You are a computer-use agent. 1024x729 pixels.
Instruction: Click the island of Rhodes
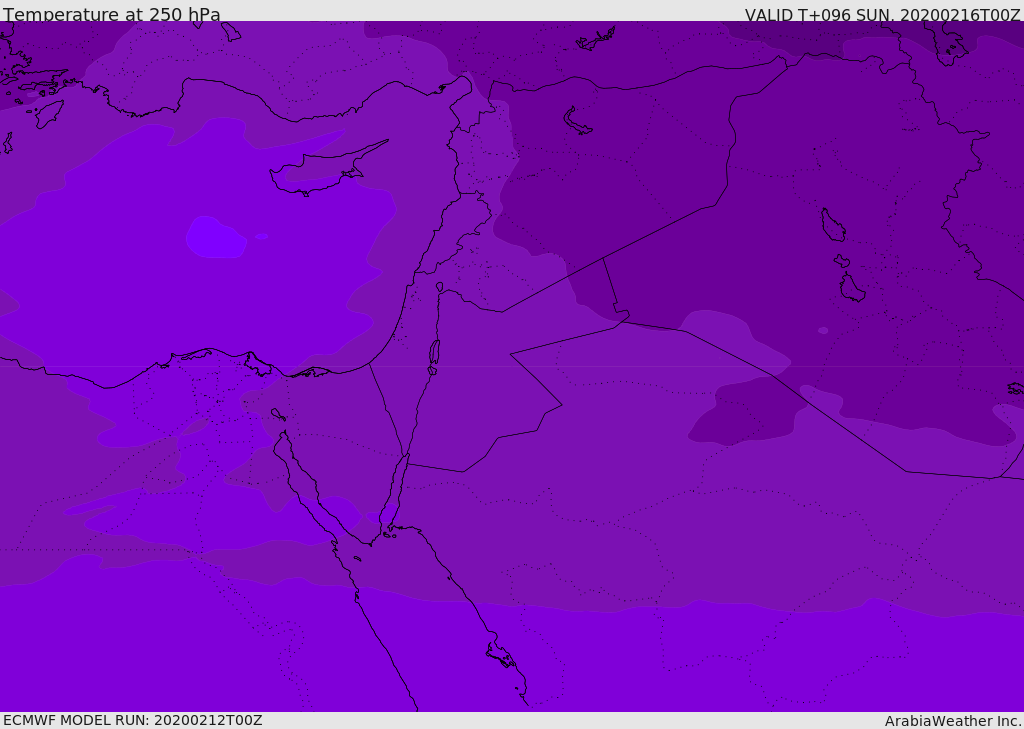[x=48, y=112]
